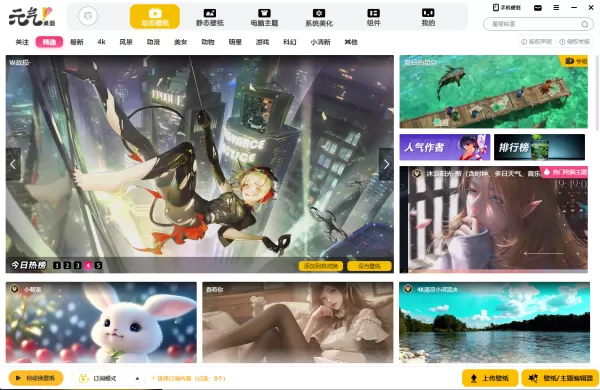This screenshot has height=390, width=600.
Task: Select the 动漫 category
Action: point(153,42)
